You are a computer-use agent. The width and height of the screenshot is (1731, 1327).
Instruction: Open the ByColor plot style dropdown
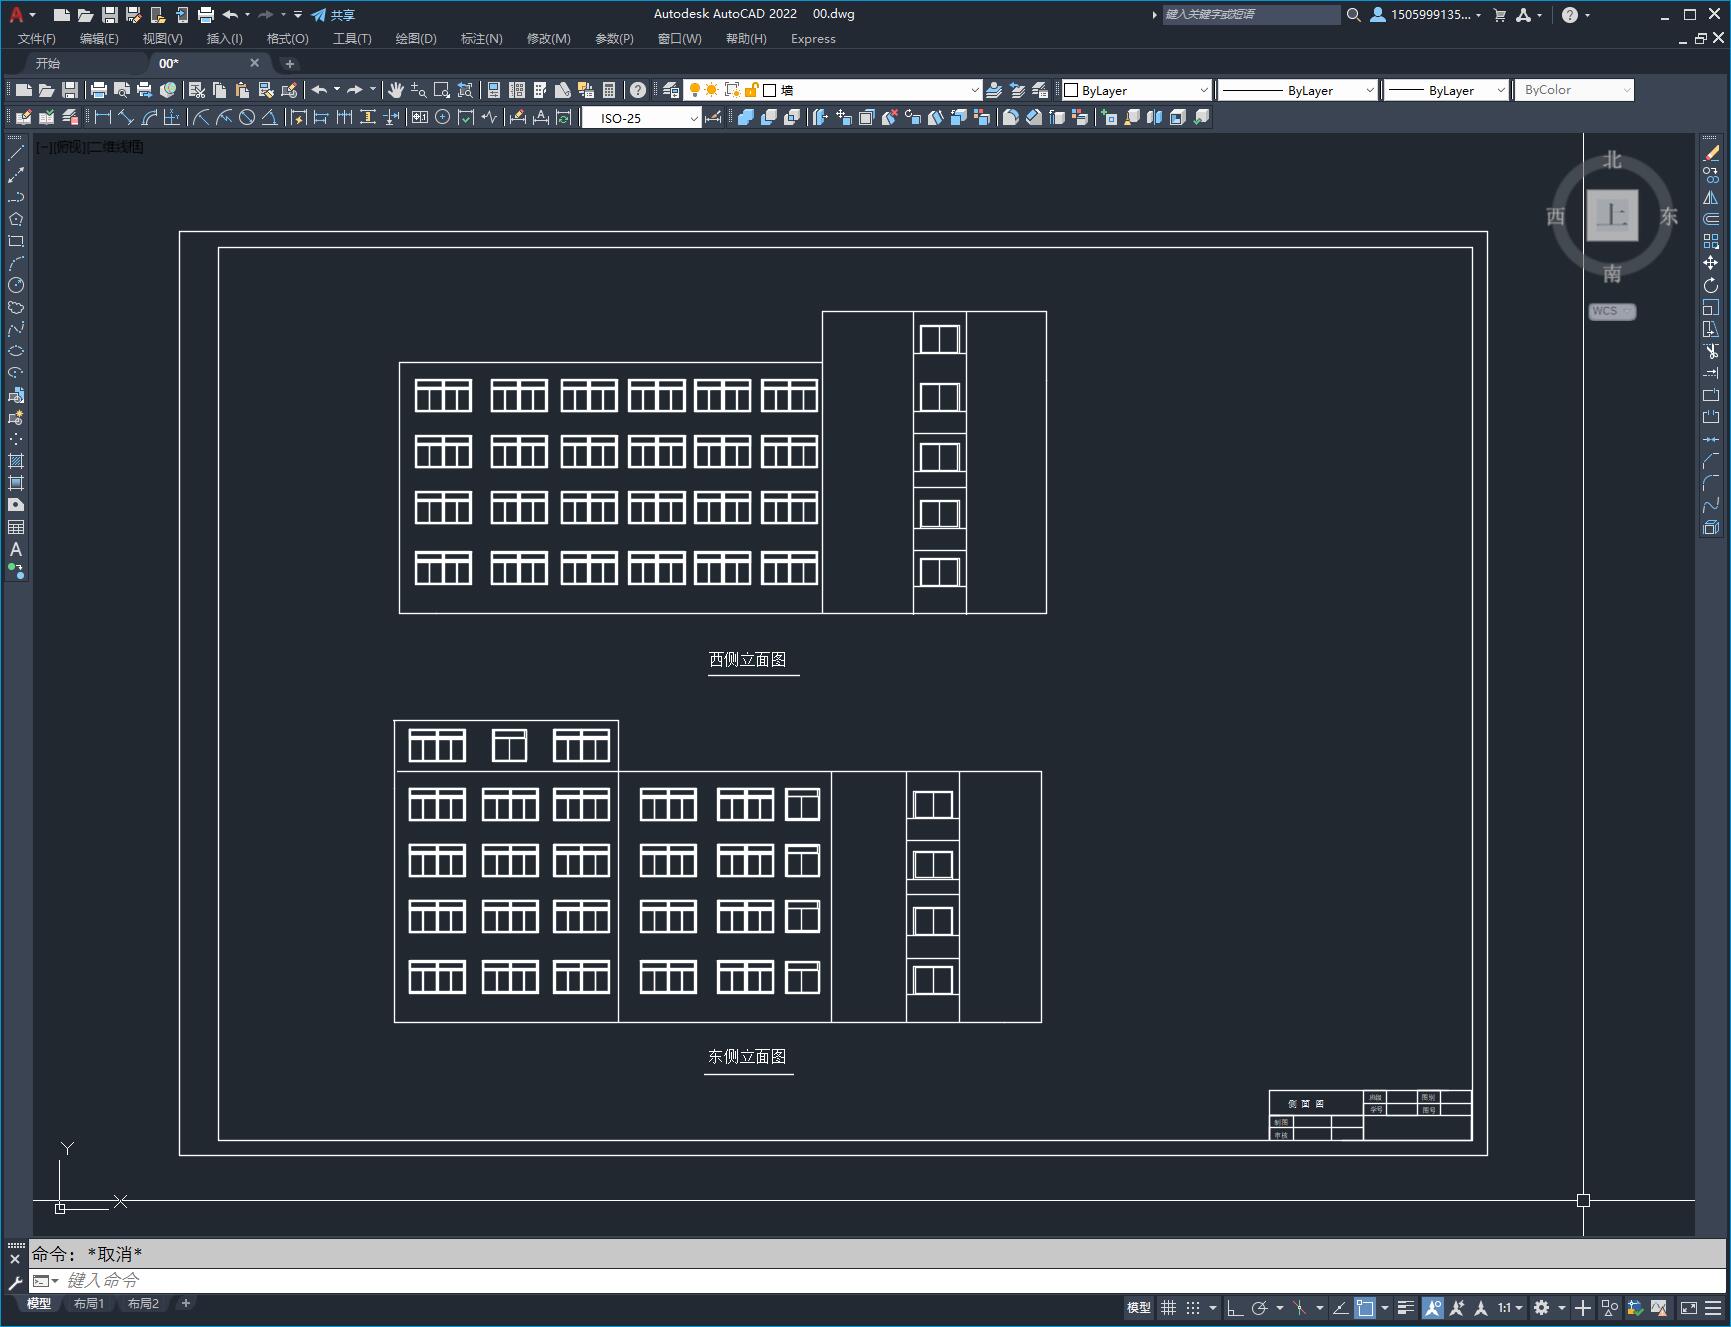(1574, 90)
